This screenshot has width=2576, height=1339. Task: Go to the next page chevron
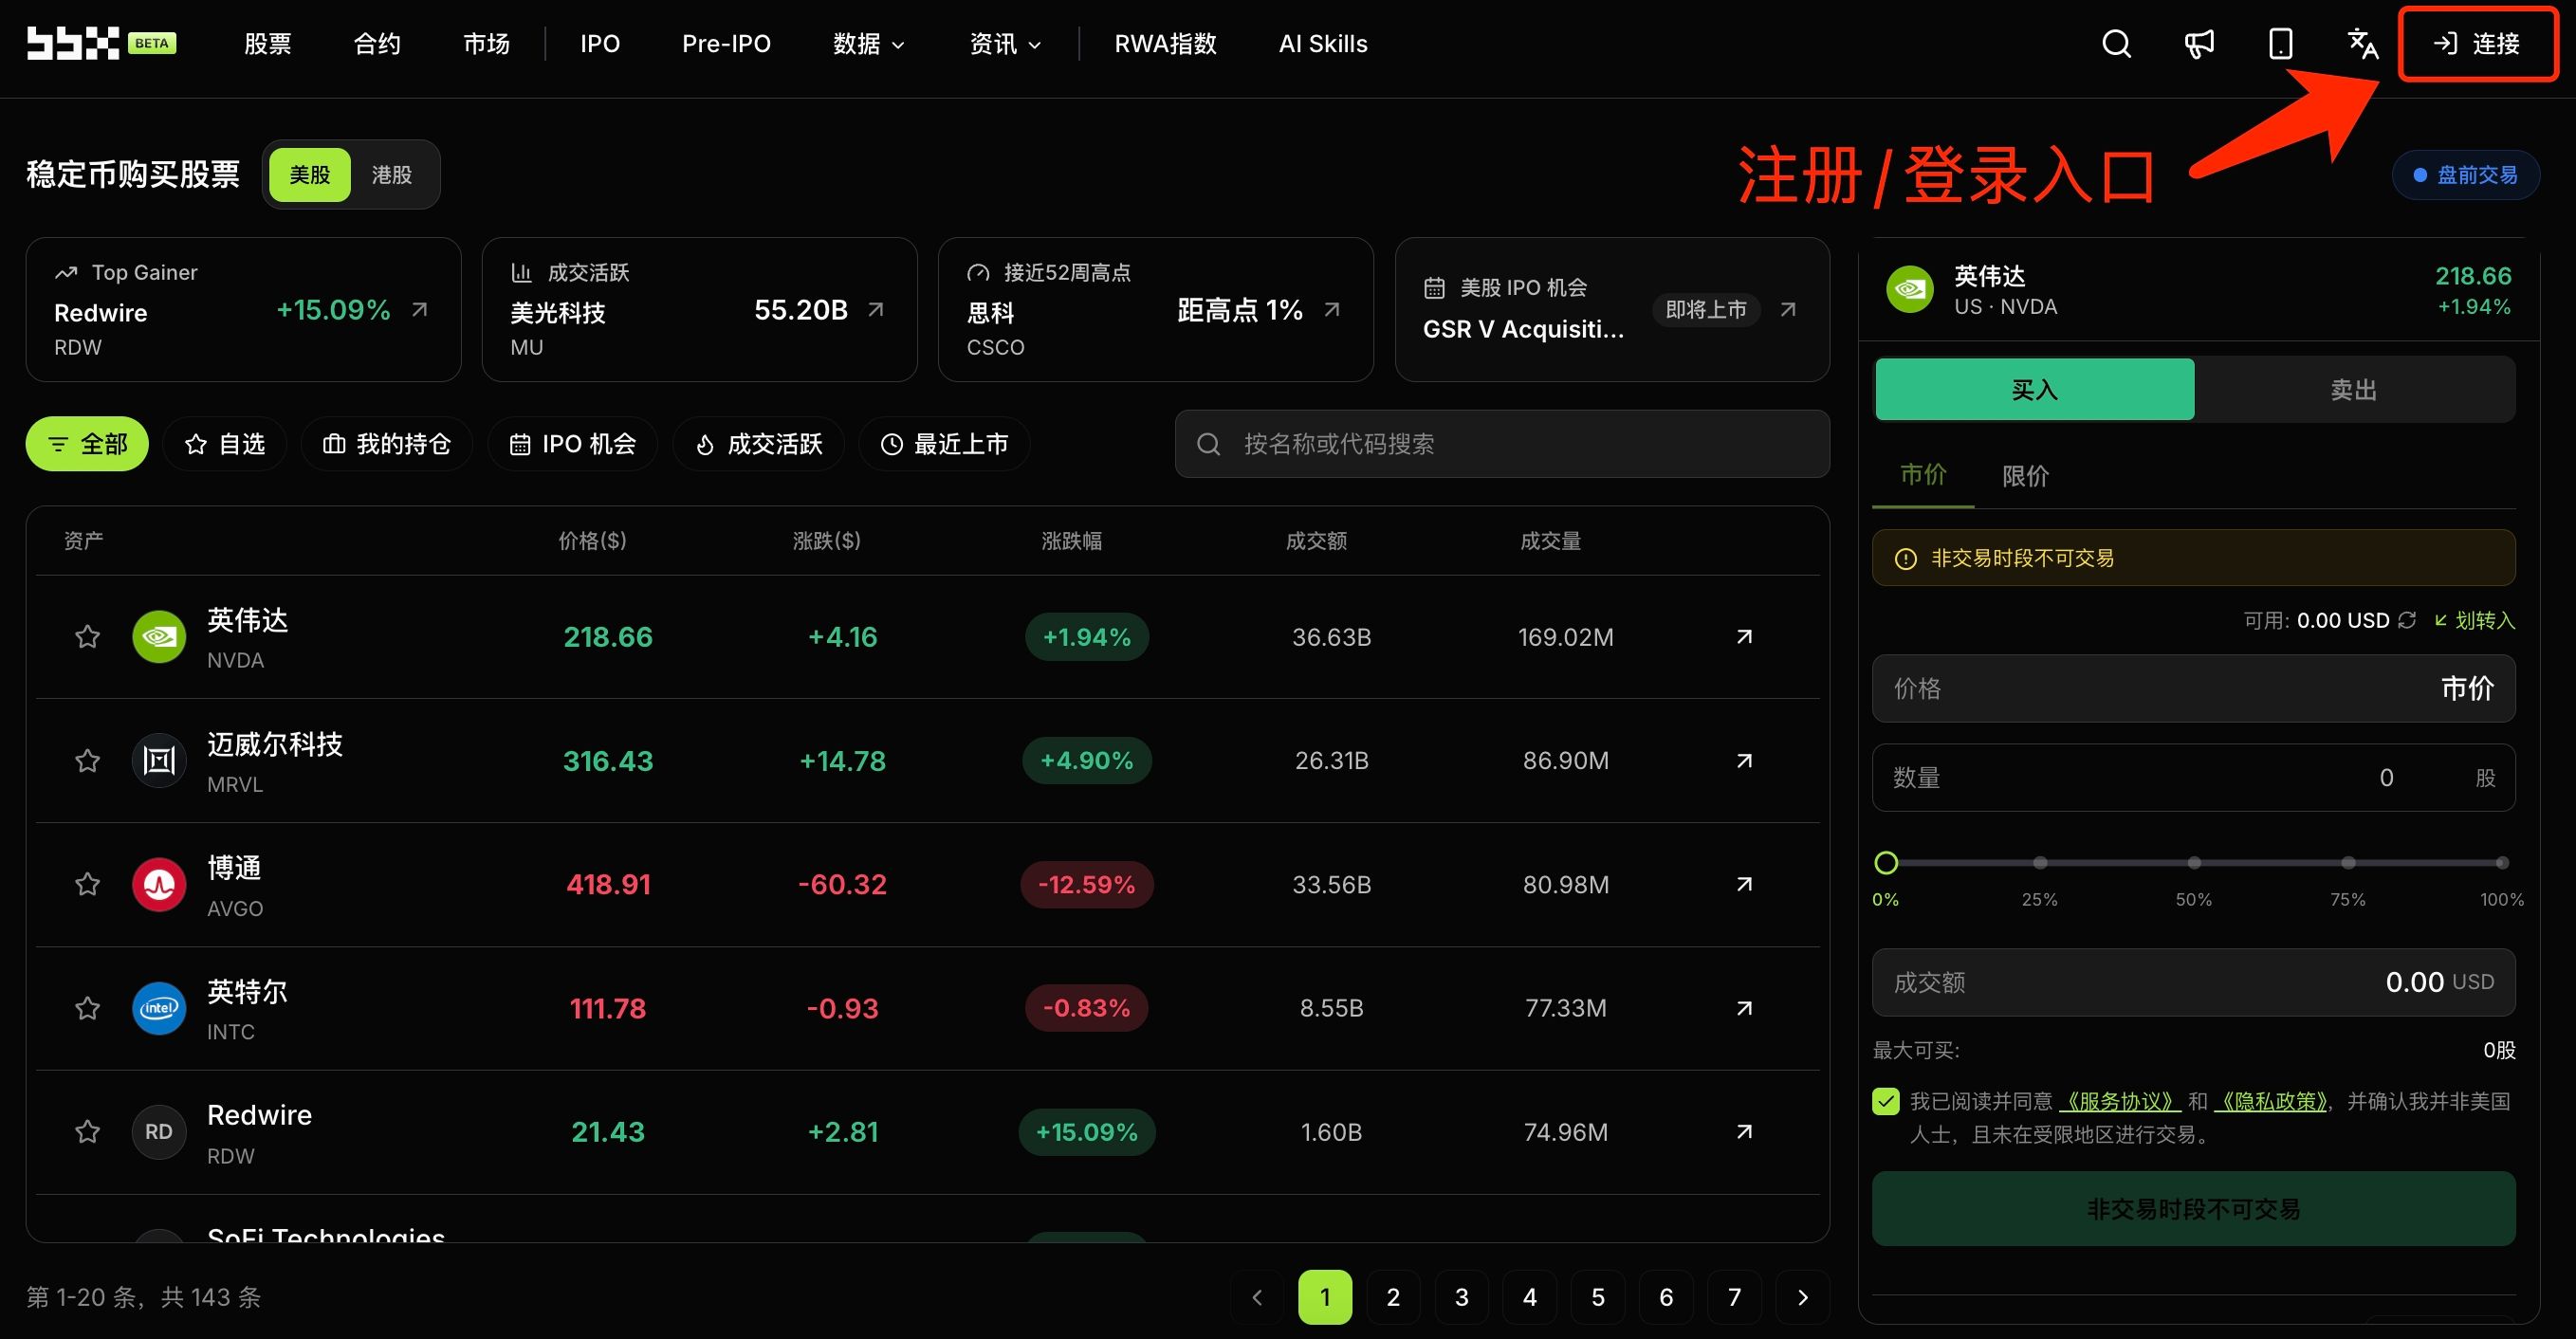point(1803,1297)
